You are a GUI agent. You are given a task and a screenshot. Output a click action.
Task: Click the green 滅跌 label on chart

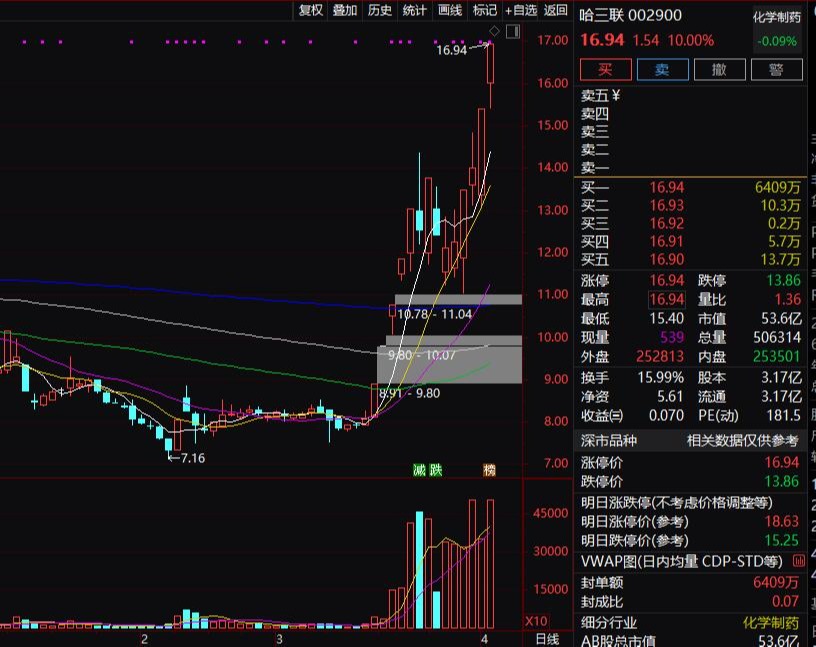pos(426,468)
